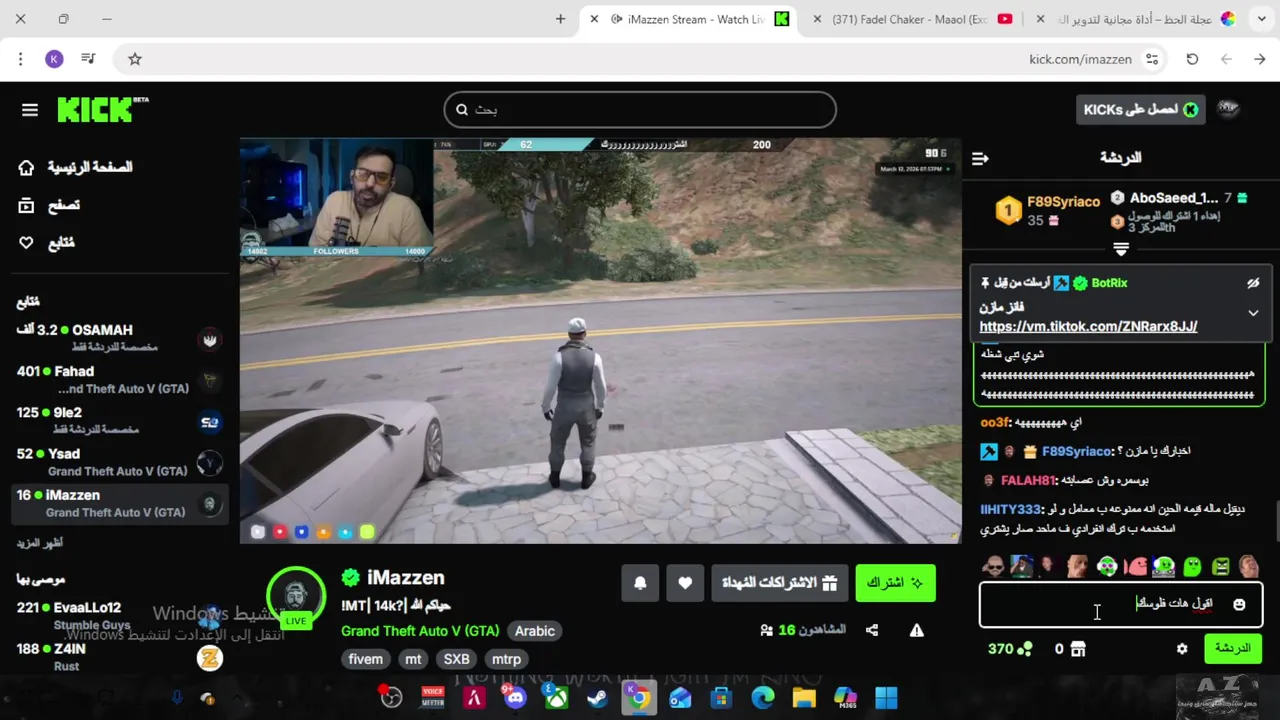Focus the Kick search field

640,110
